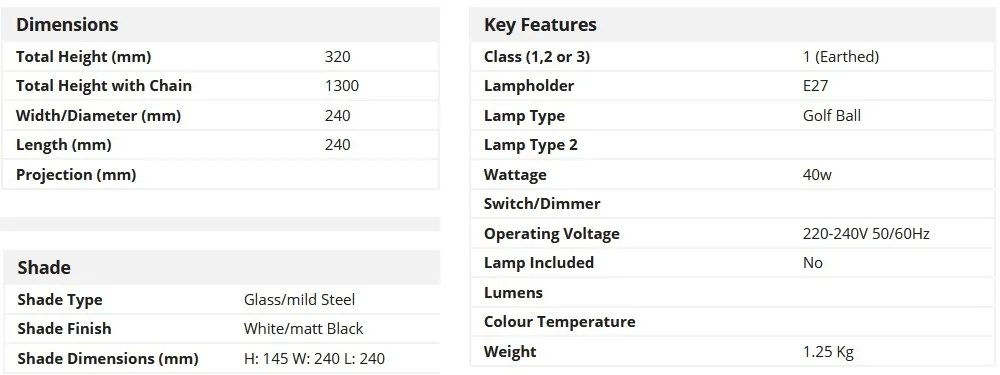
Task: Select the Switch/Dimmer row label
Action: [542, 203]
